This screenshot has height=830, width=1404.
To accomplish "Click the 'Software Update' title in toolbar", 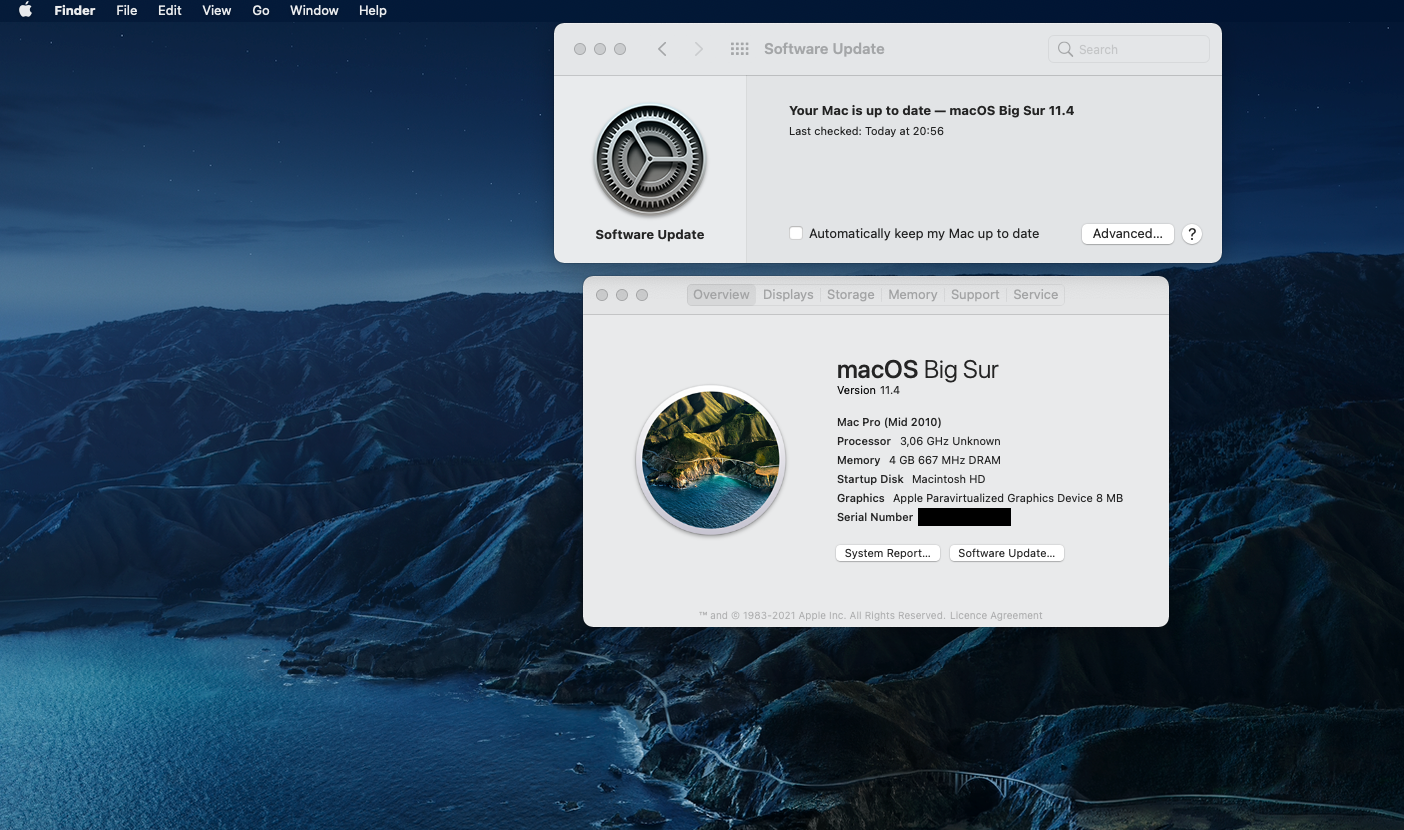I will [824, 49].
